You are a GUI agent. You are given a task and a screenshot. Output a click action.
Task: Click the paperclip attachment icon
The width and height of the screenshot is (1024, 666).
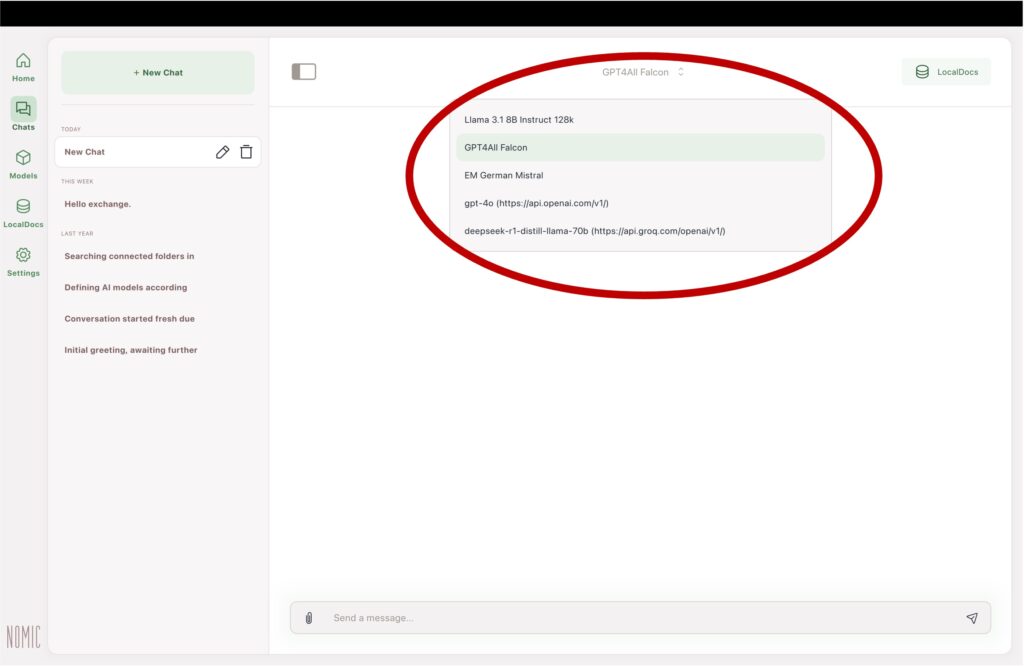tap(309, 618)
